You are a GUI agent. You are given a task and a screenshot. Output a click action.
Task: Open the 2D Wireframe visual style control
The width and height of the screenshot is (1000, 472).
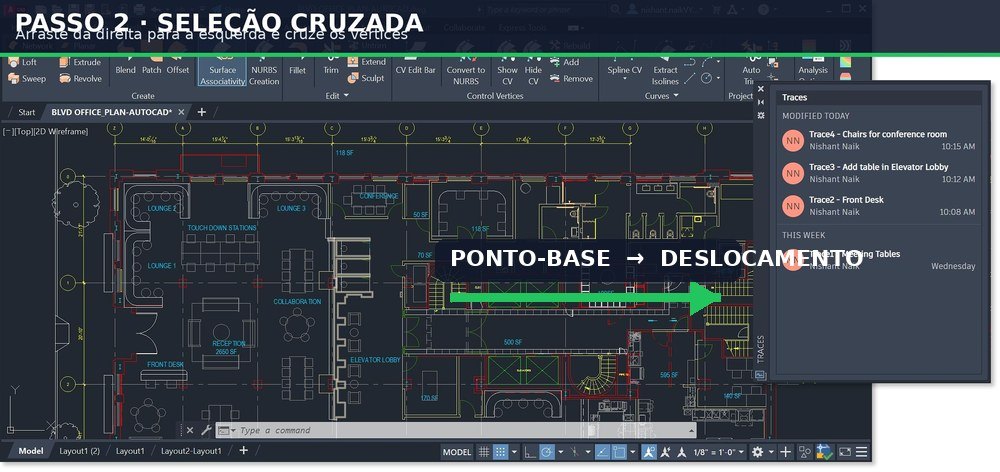pos(60,131)
